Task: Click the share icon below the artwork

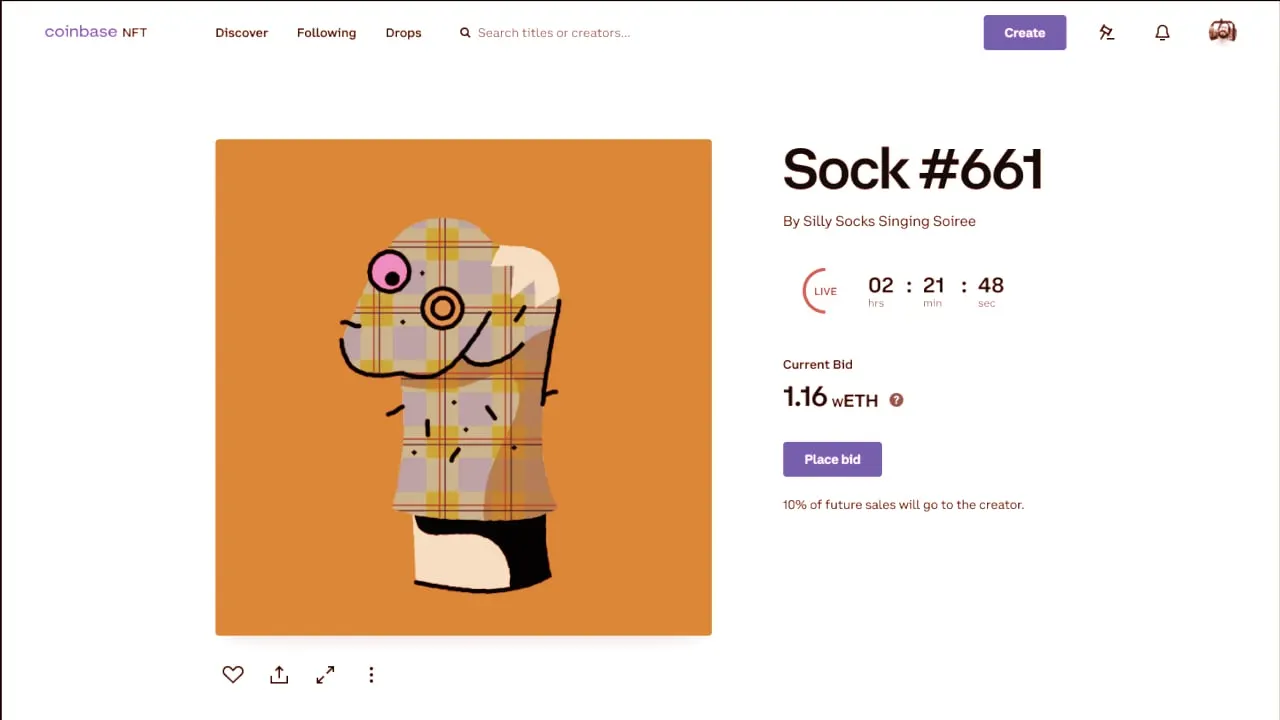Action: (x=279, y=675)
